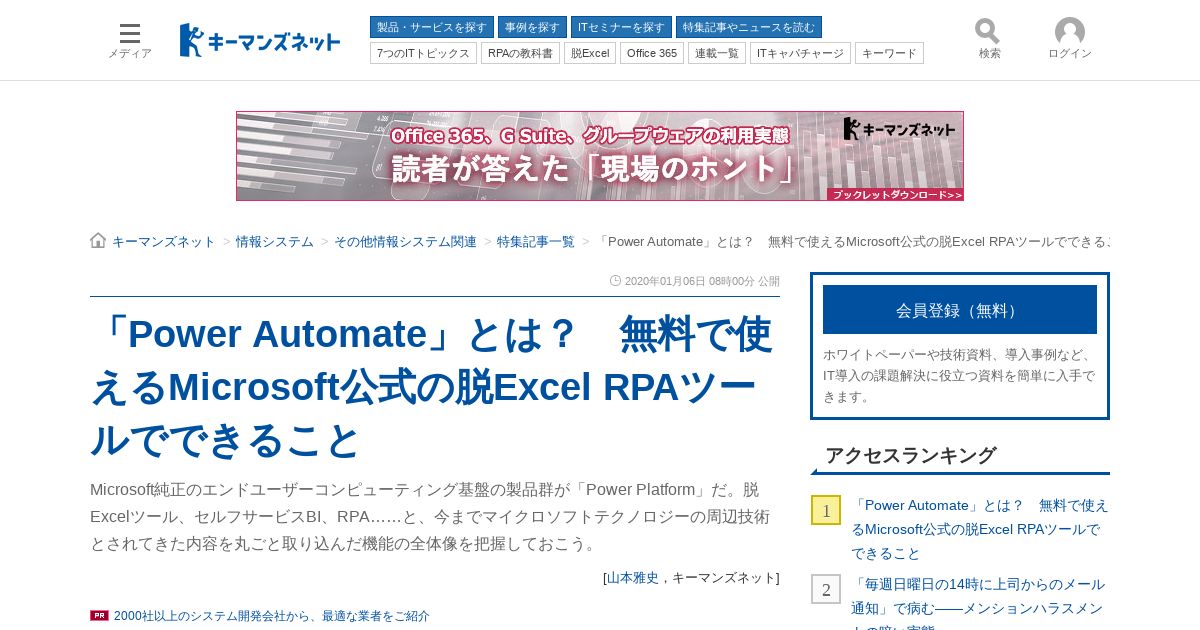Click the ホワイトペーパーや技術資料 description text

(x=959, y=375)
